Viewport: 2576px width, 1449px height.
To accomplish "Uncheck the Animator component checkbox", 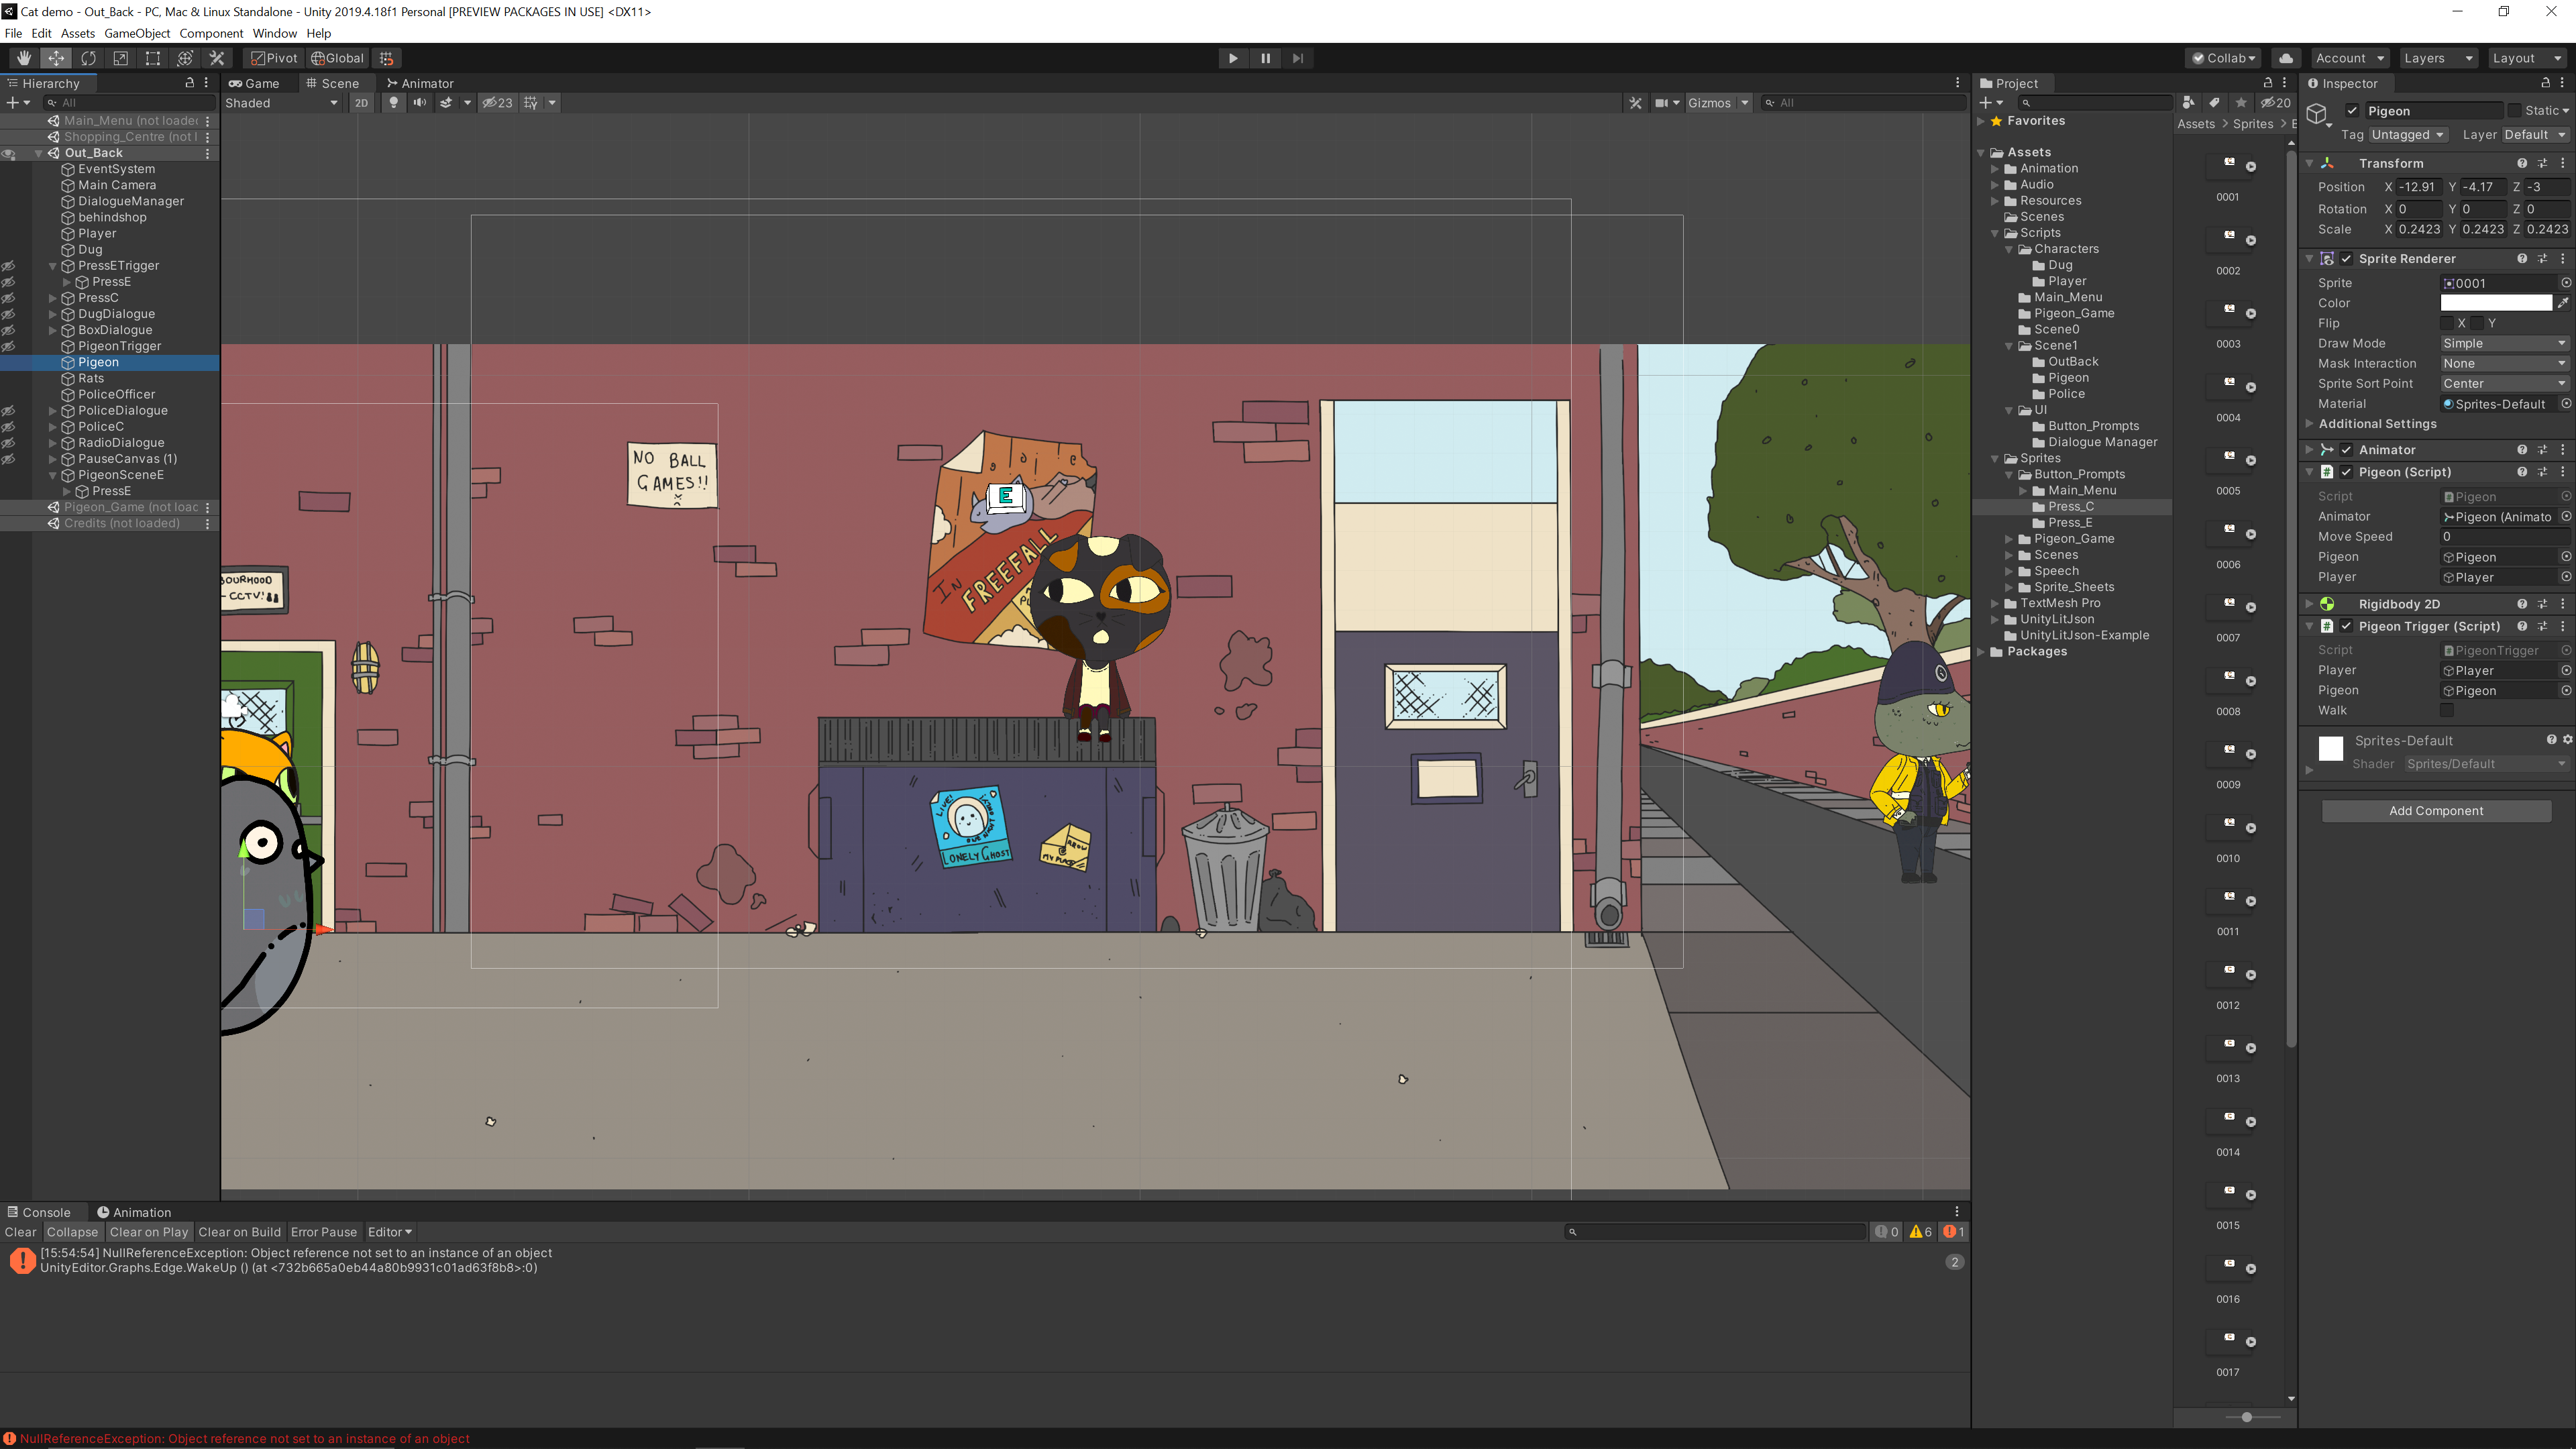I will [x=2346, y=450].
